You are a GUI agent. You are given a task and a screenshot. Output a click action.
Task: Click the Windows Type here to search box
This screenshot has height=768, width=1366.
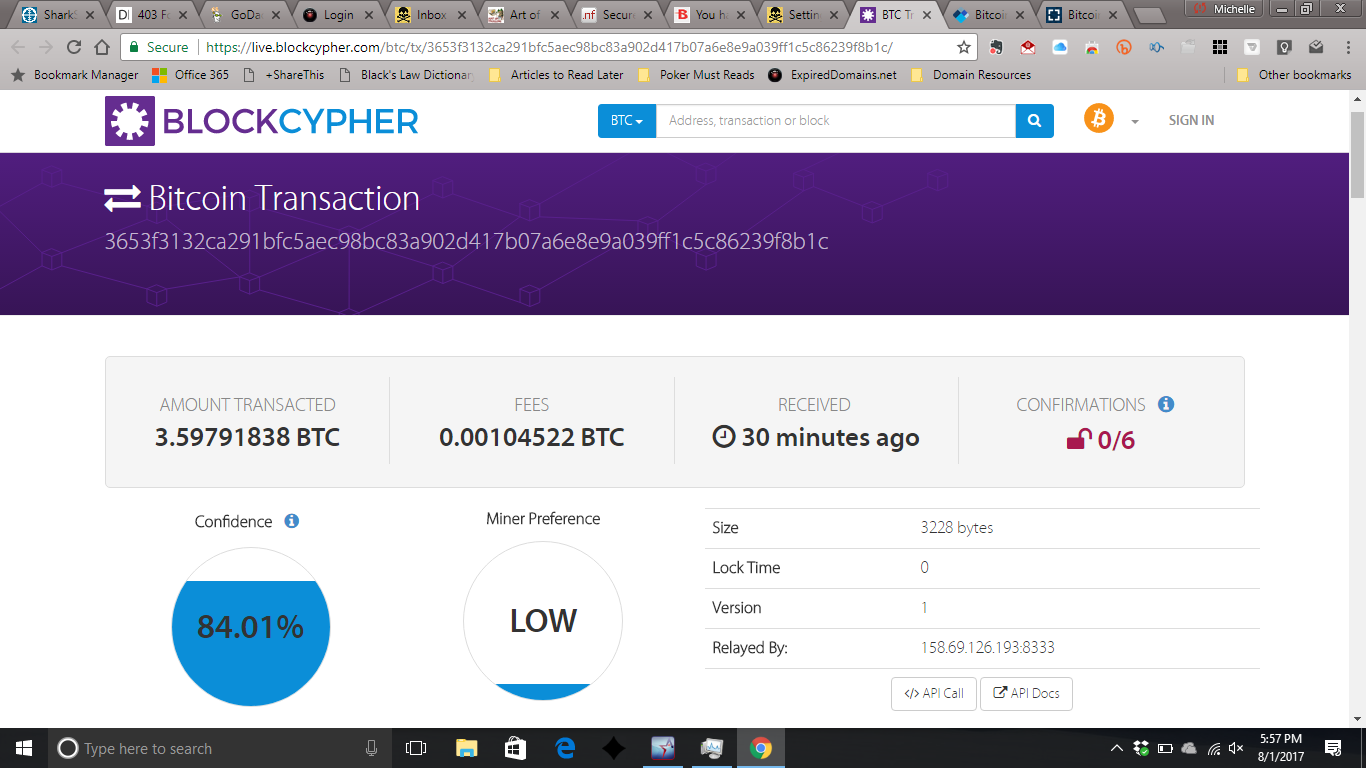click(x=220, y=748)
